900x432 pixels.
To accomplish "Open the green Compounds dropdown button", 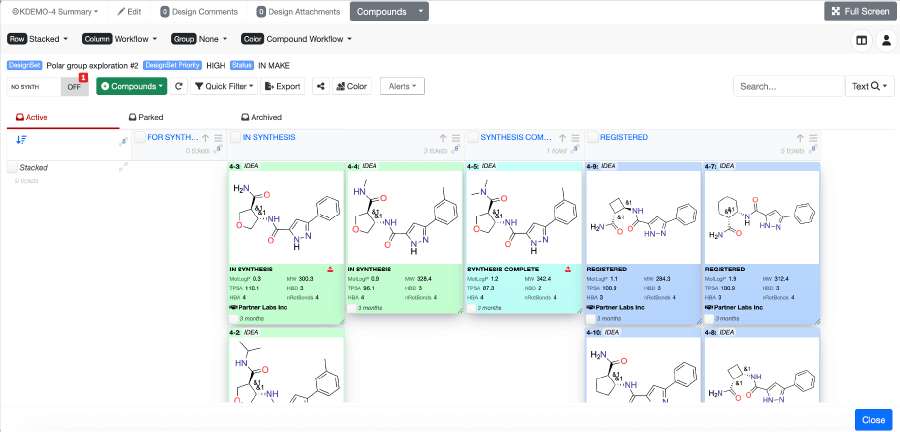I will (x=131, y=86).
